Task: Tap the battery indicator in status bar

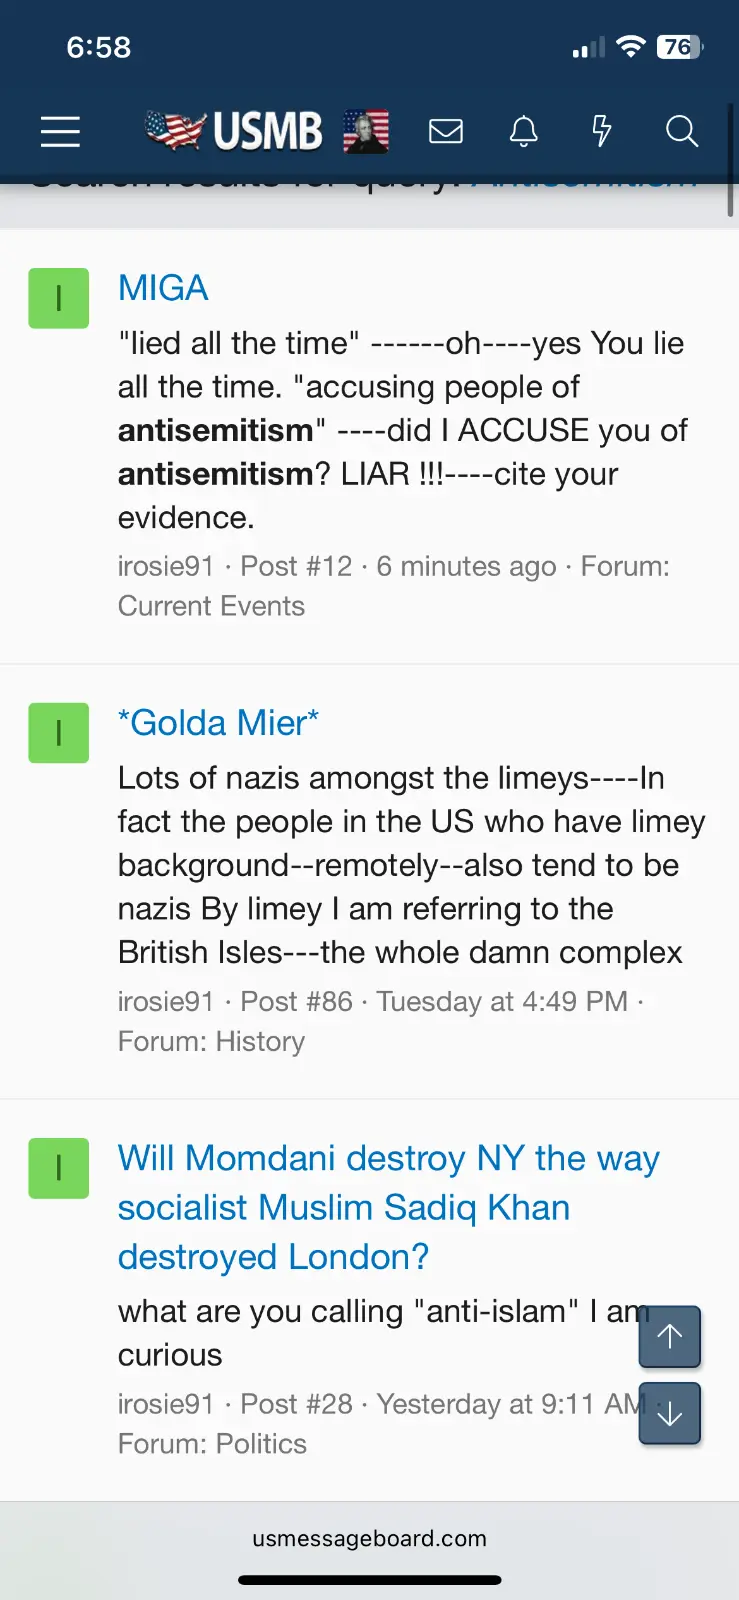Action: pos(680,47)
